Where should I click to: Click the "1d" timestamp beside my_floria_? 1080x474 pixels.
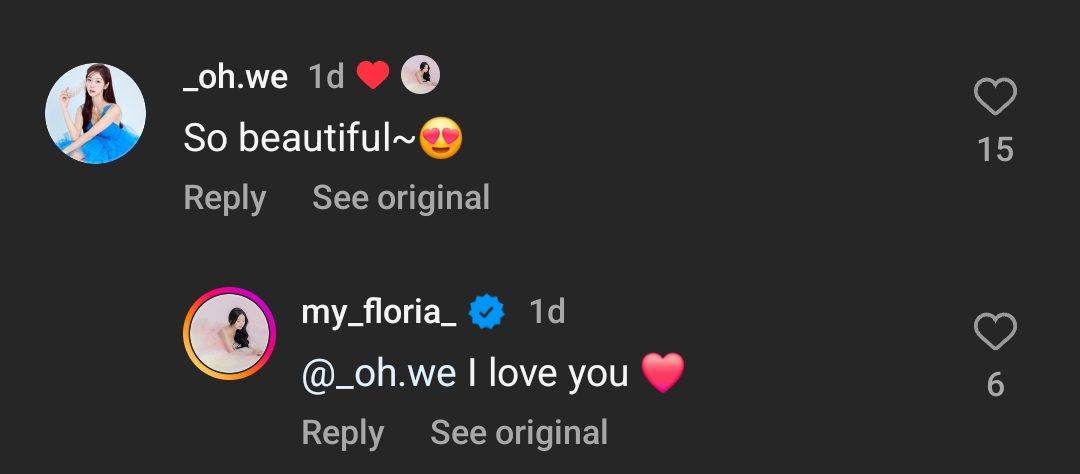click(547, 312)
